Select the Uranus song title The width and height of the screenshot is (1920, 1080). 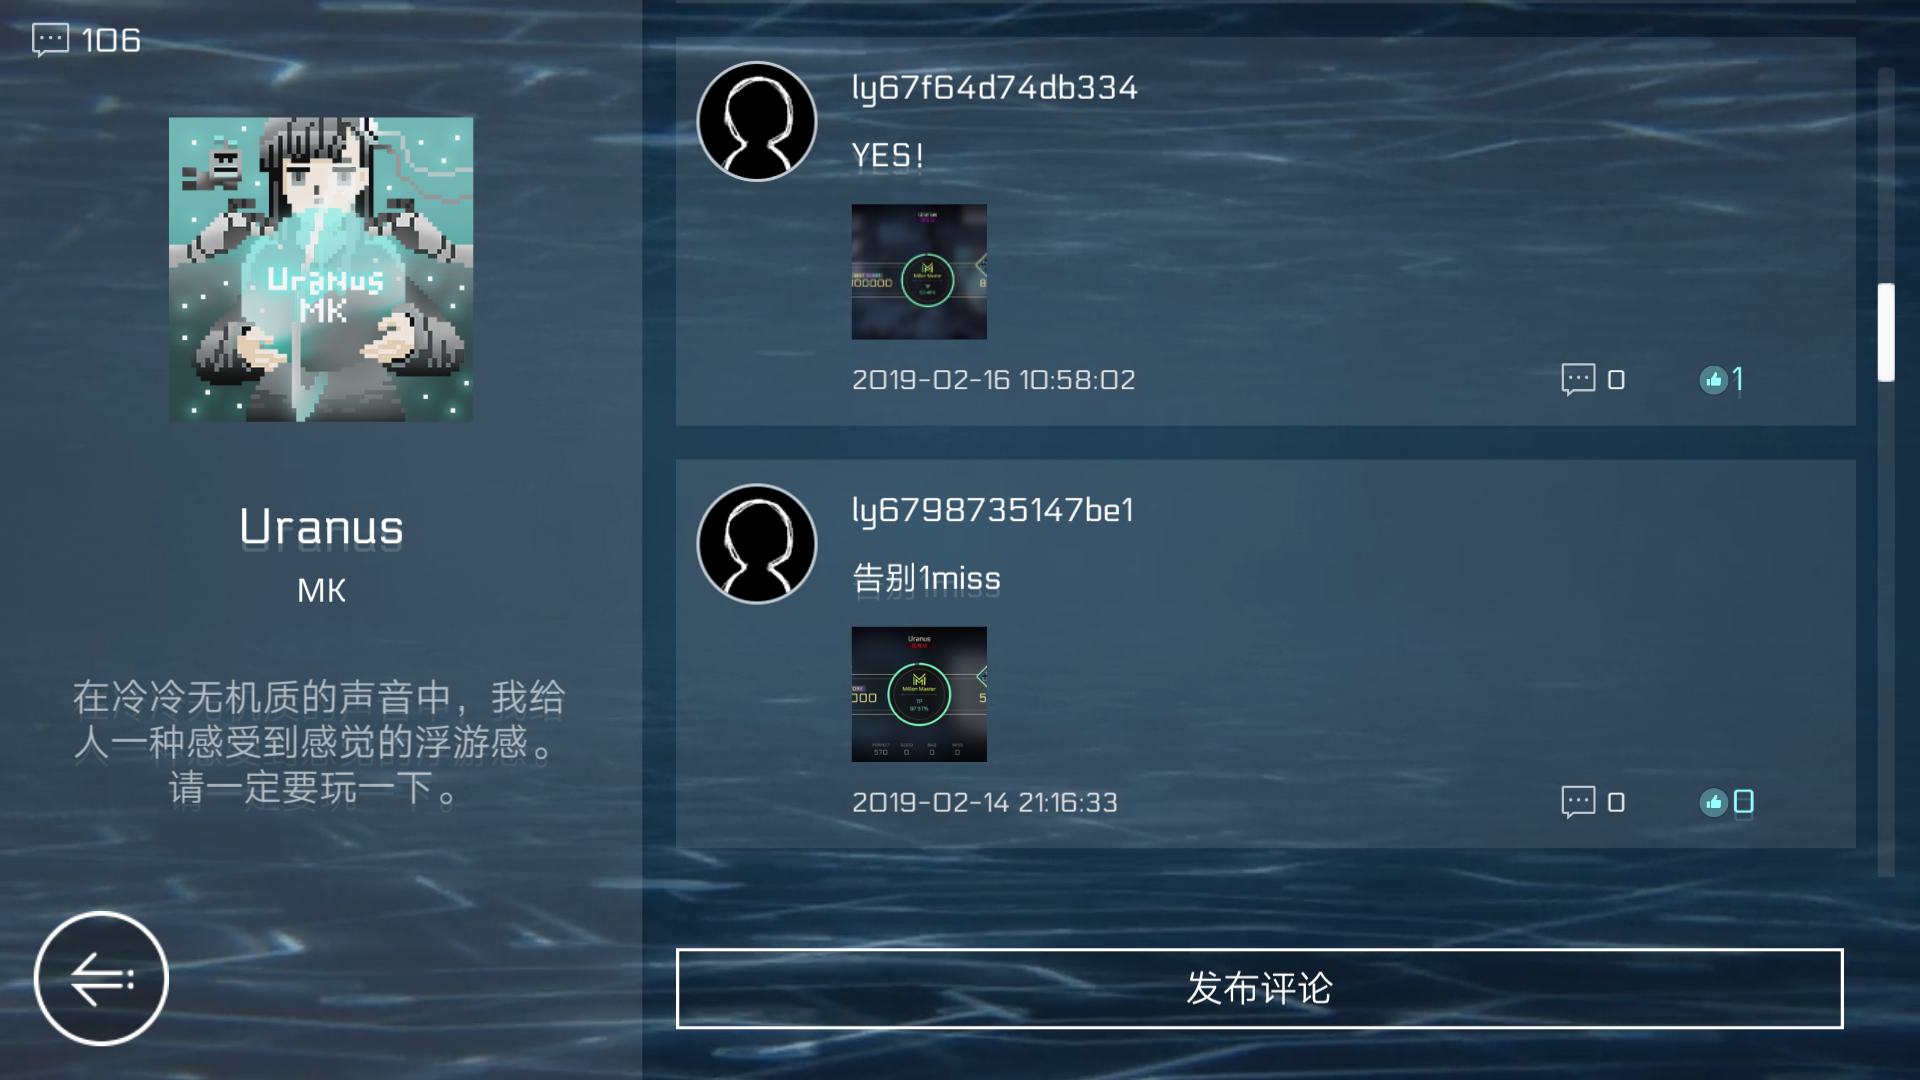321,527
